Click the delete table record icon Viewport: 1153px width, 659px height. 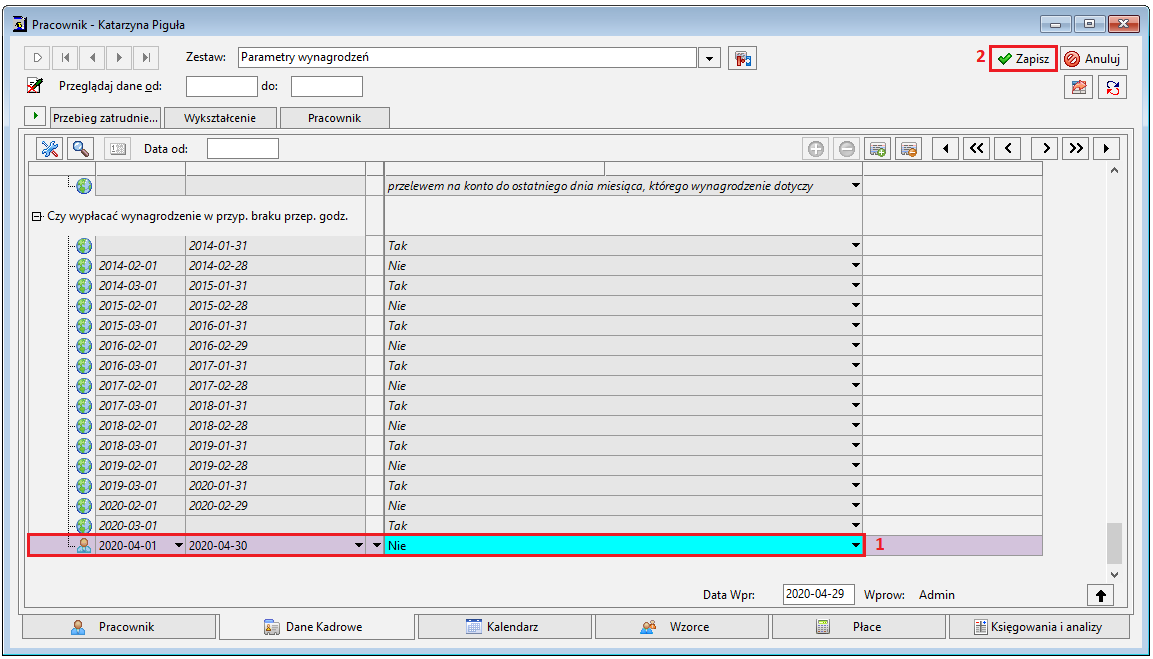click(x=908, y=149)
